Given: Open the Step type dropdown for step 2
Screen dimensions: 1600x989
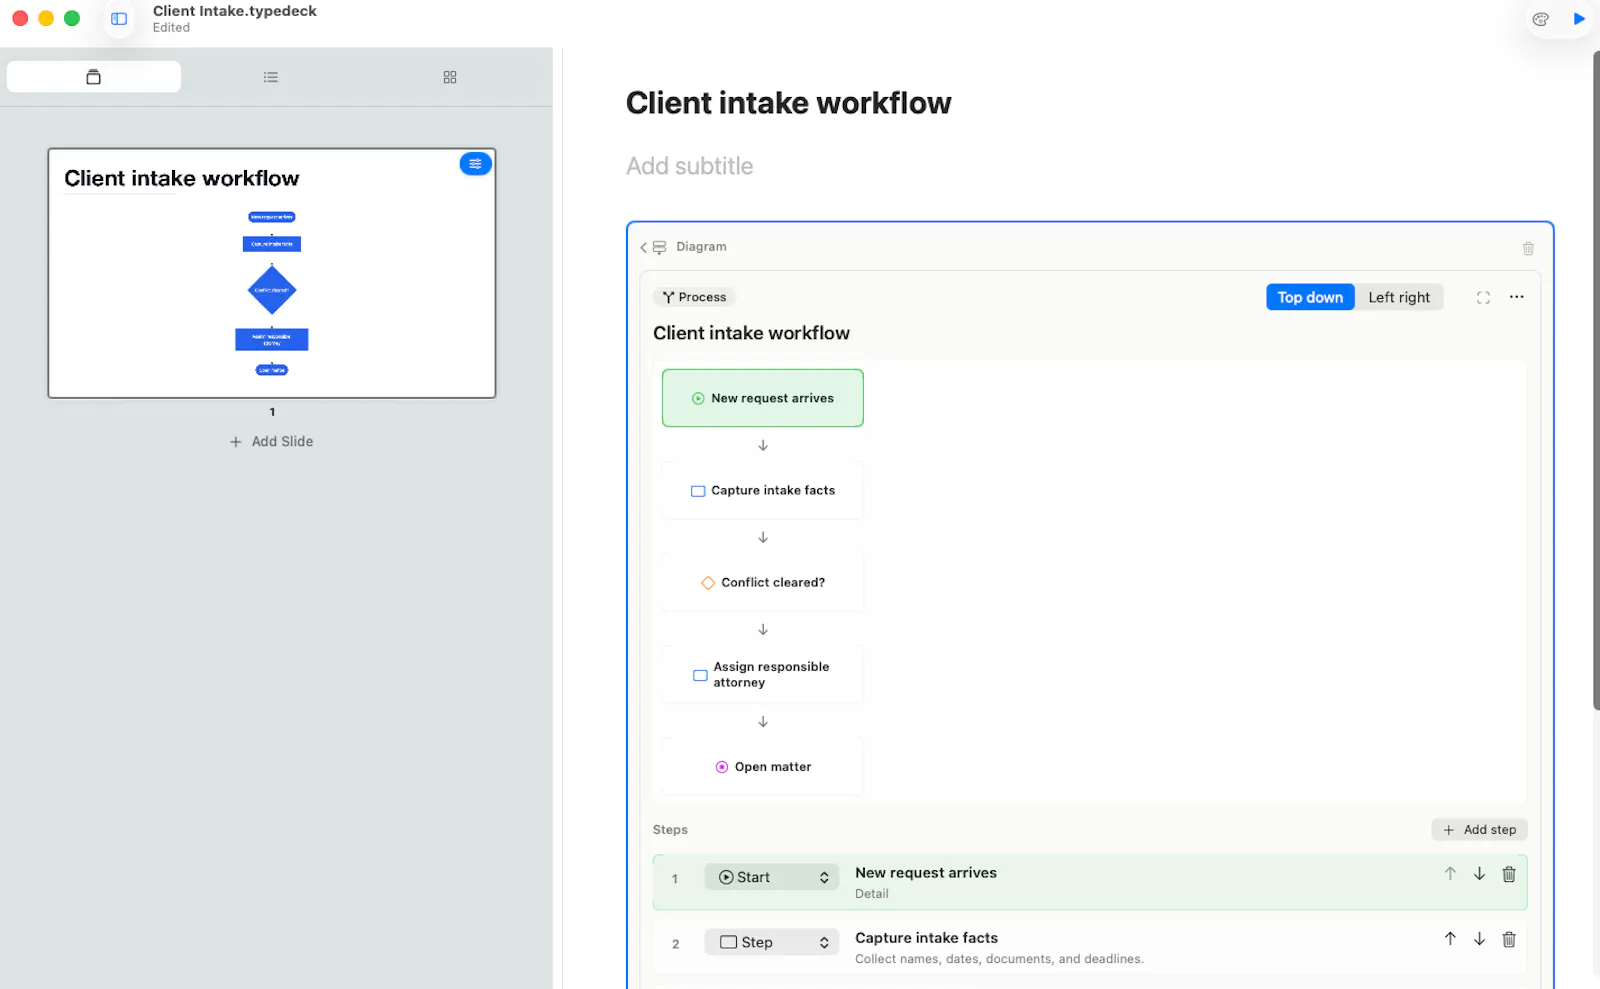Looking at the screenshot, I should (772, 942).
